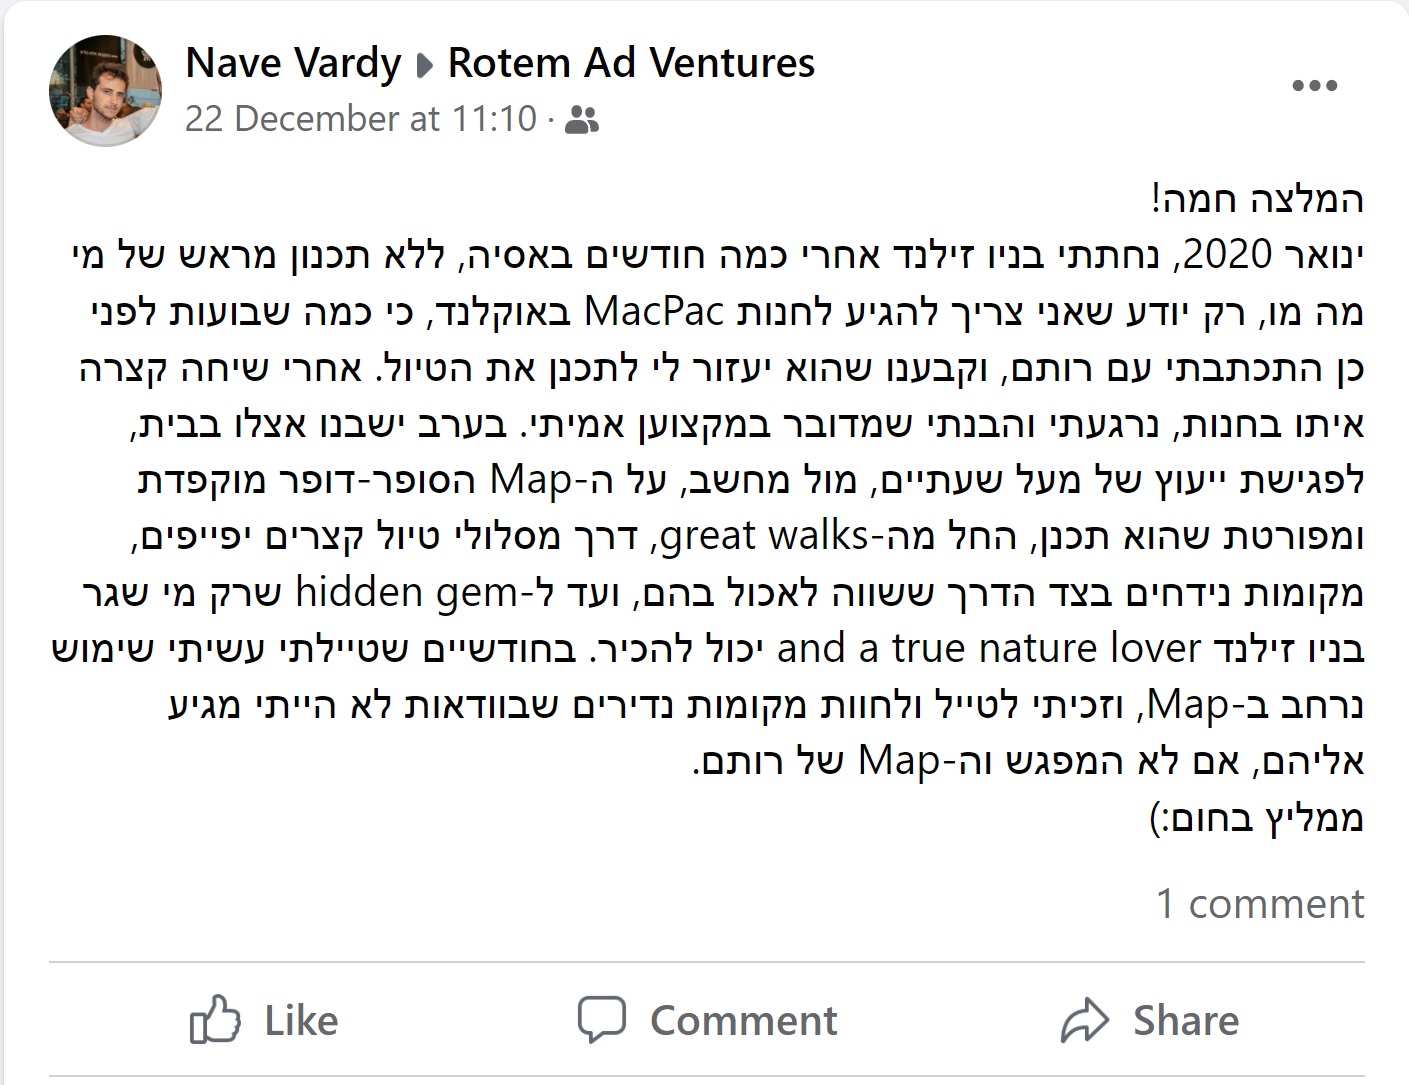The image size is (1409, 1085).
Task: Click the closing line "ממליץ בחום:)"
Action: [x=1257, y=819]
